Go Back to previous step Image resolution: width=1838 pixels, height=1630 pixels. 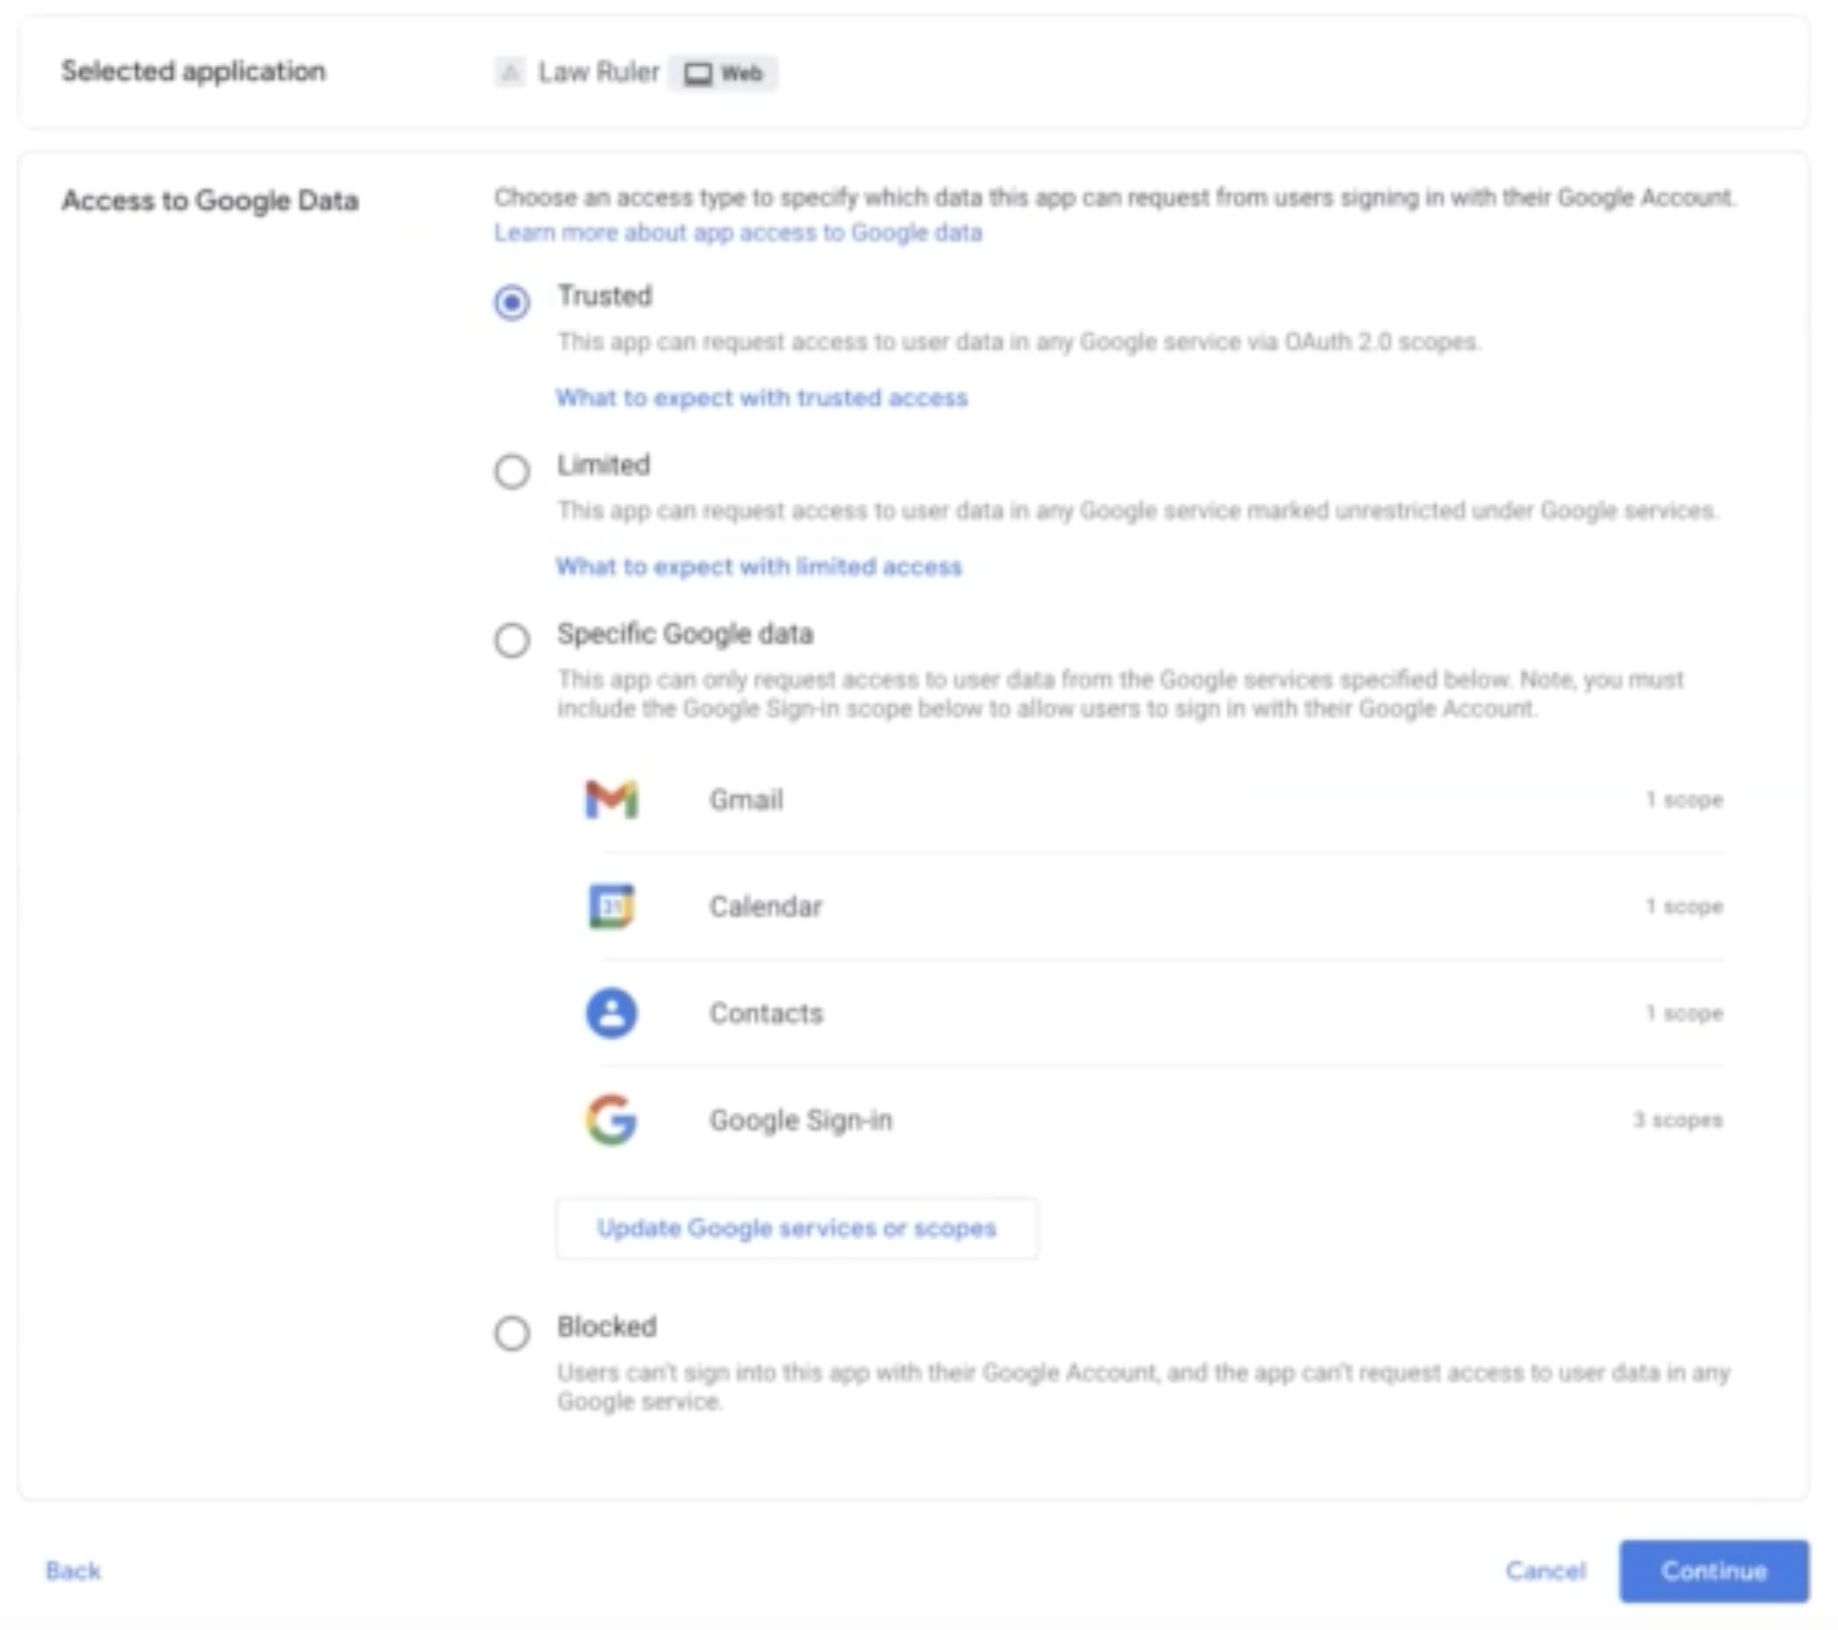coord(73,1571)
